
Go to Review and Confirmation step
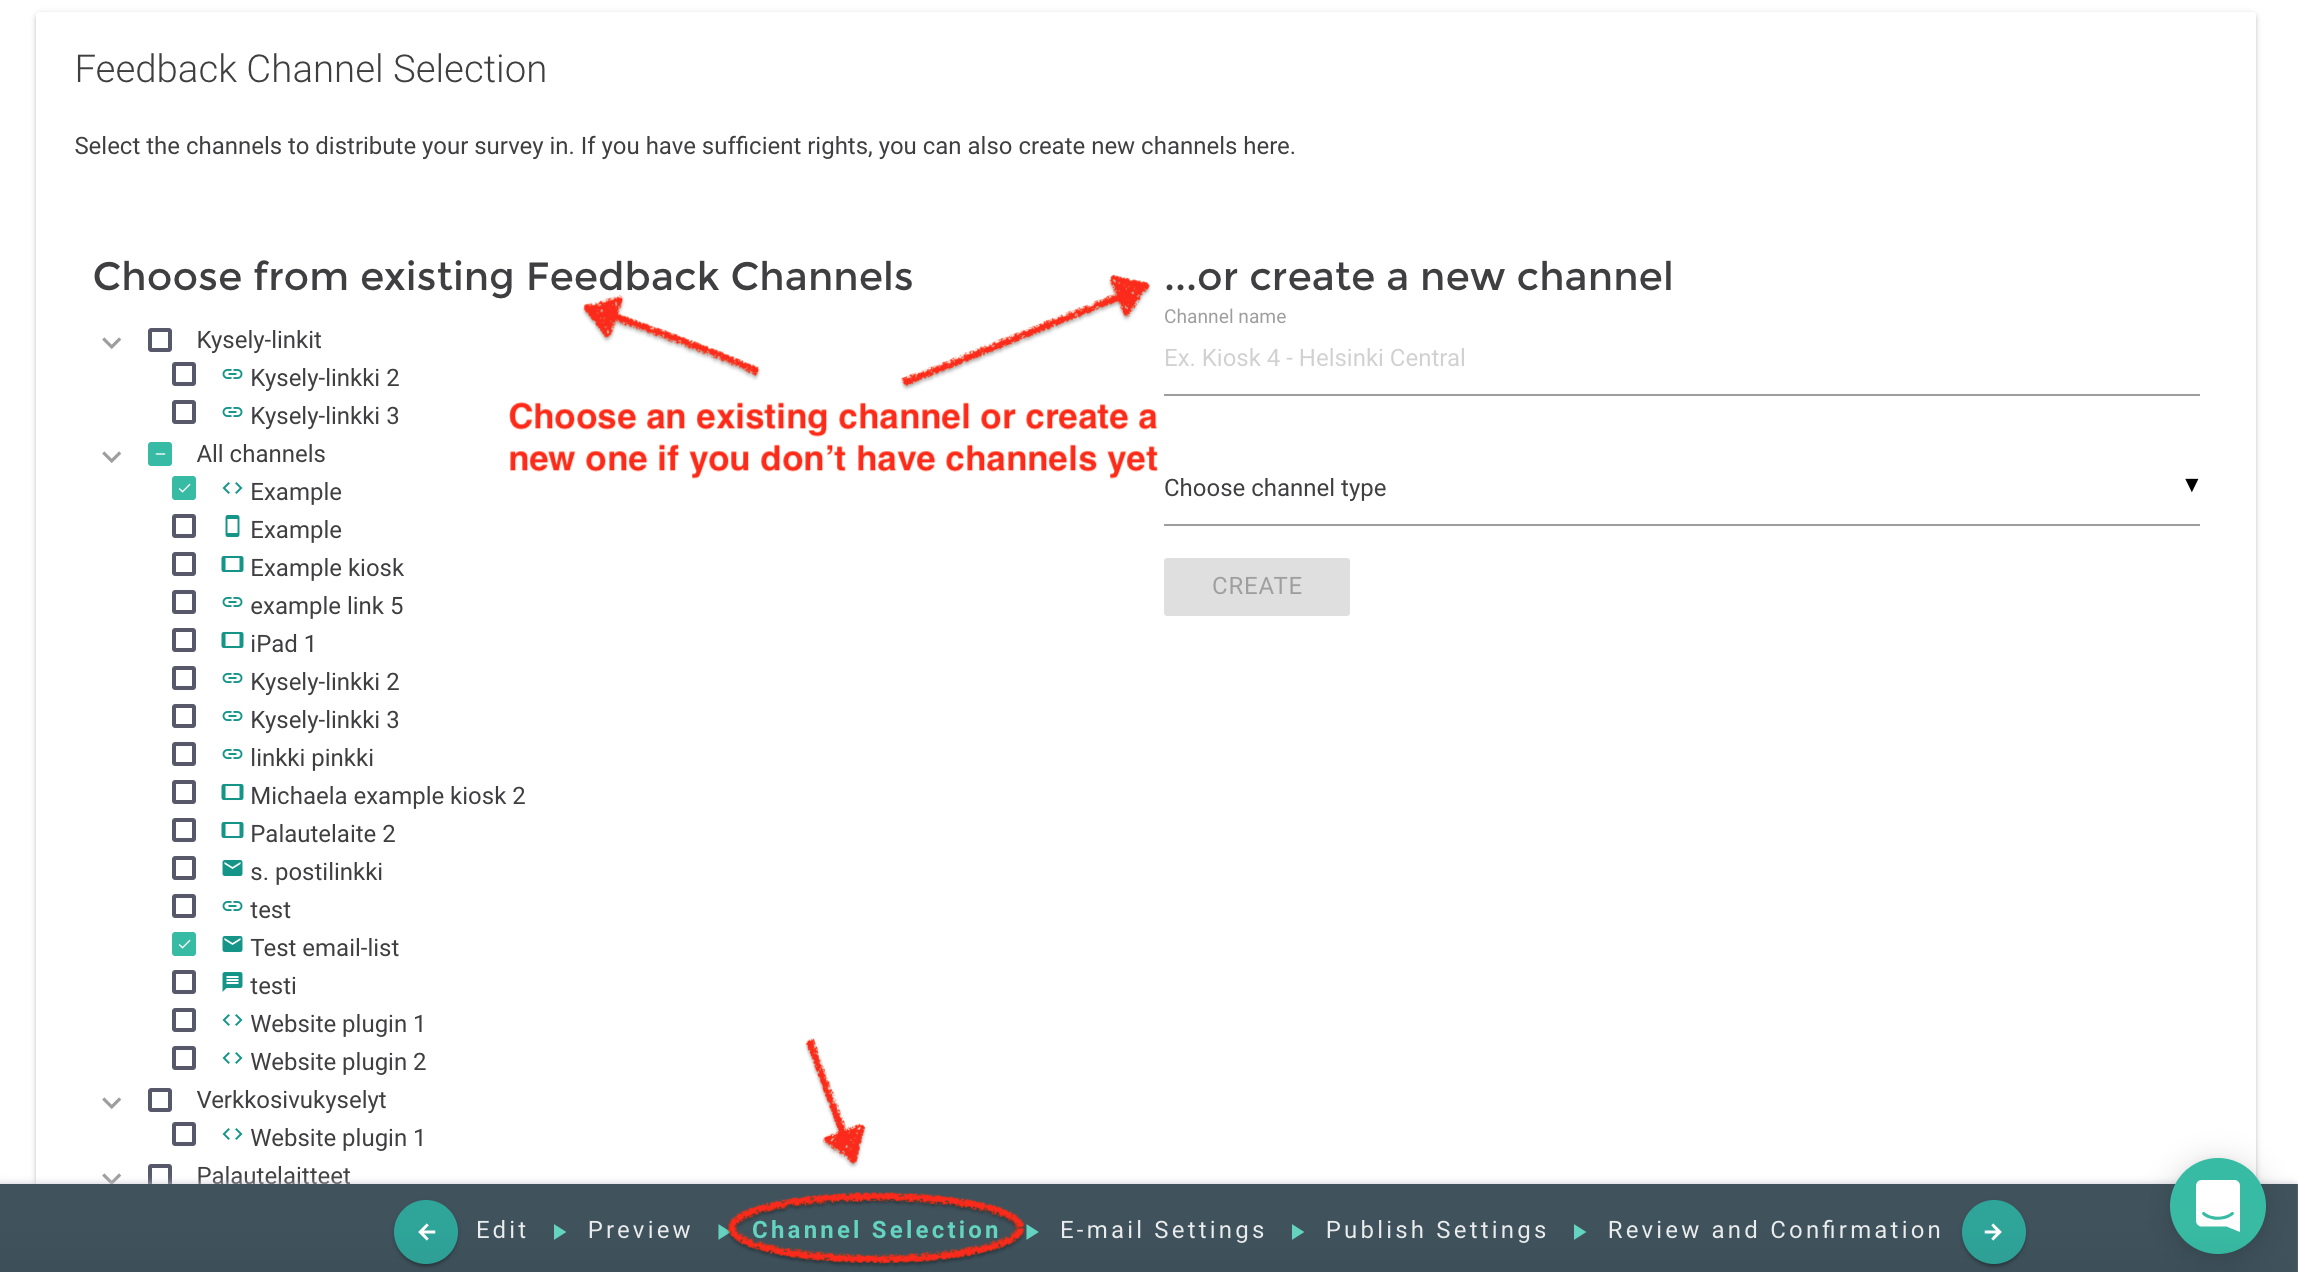click(x=1774, y=1230)
